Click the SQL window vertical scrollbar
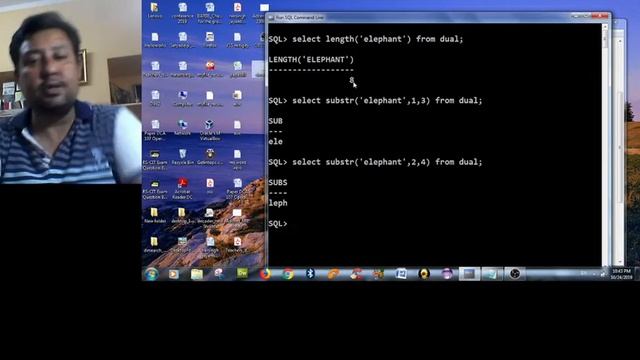The width and height of the screenshot is (640, 360). click(x=605, y=144)
